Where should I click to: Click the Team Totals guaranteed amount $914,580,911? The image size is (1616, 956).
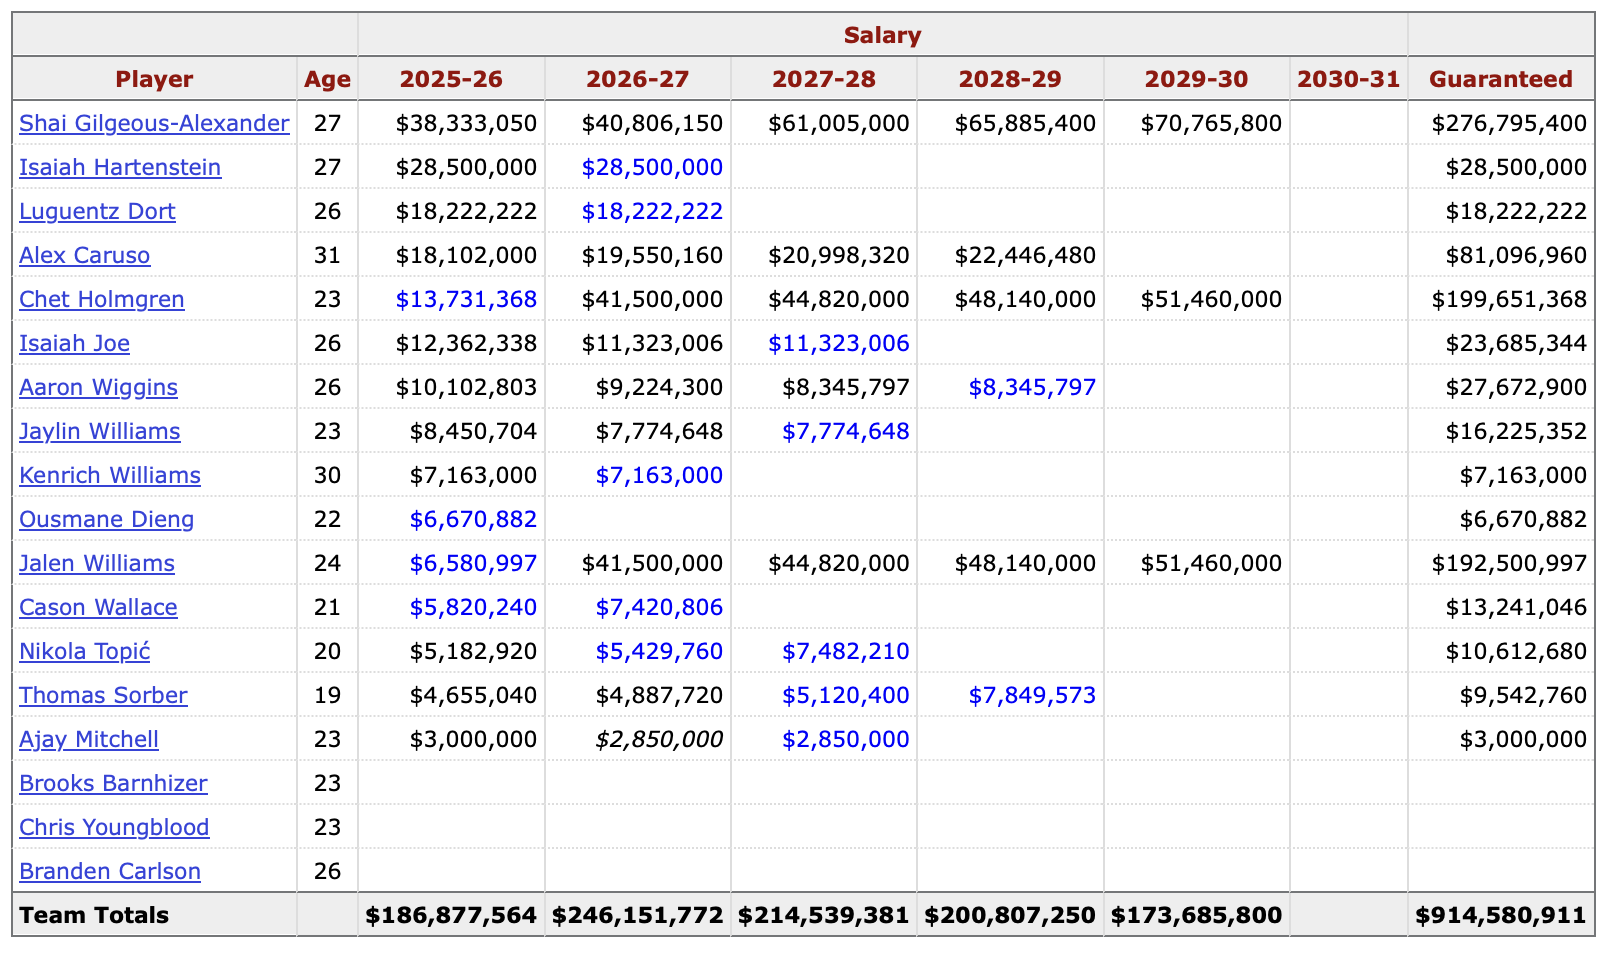tap(1500, 915)
